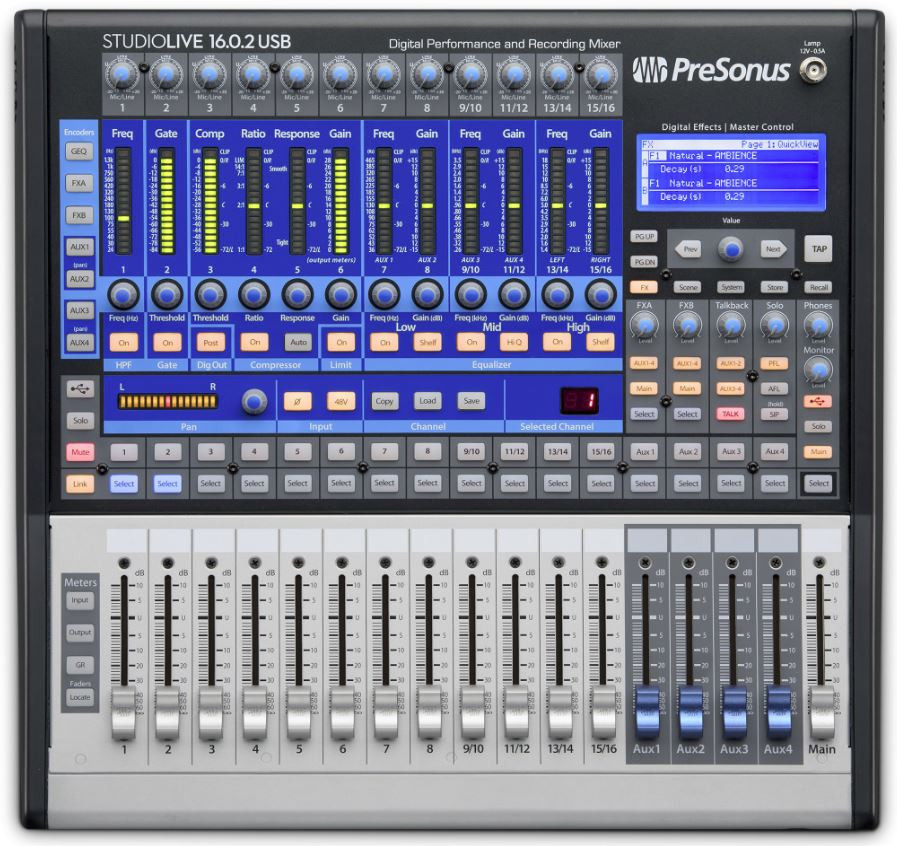
Task: Toggle the HPF On button
Action: click(124, 343)
